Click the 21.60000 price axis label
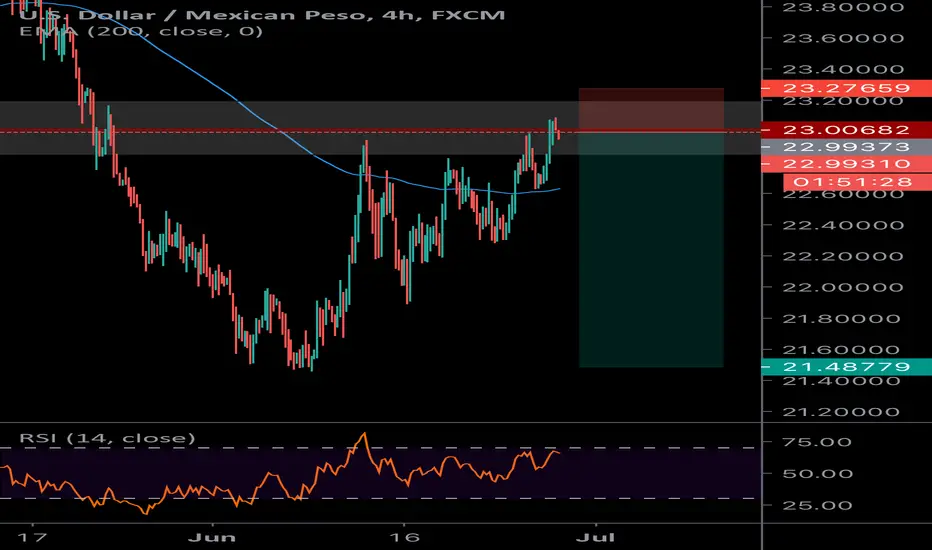Screen dimensions: 932x550 tap(843, 350)
